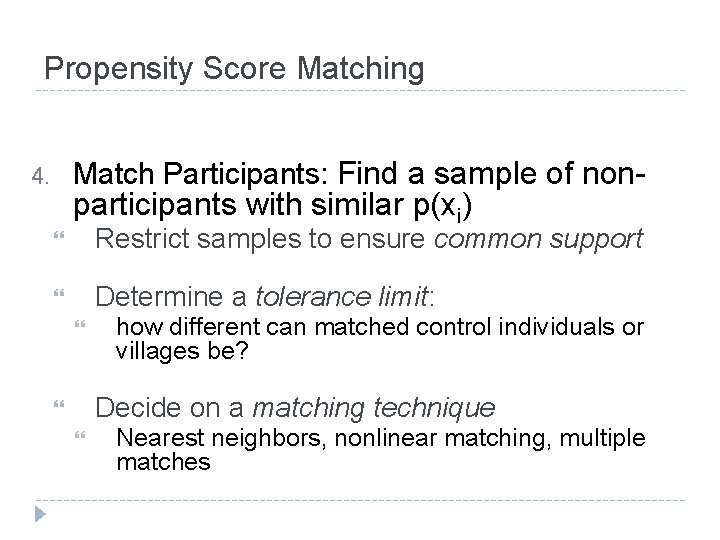Viewport: 720px width, 540px height.
Task: Select the slide title "Propensity Score Matching"
Action: click(x=234, y=69)
